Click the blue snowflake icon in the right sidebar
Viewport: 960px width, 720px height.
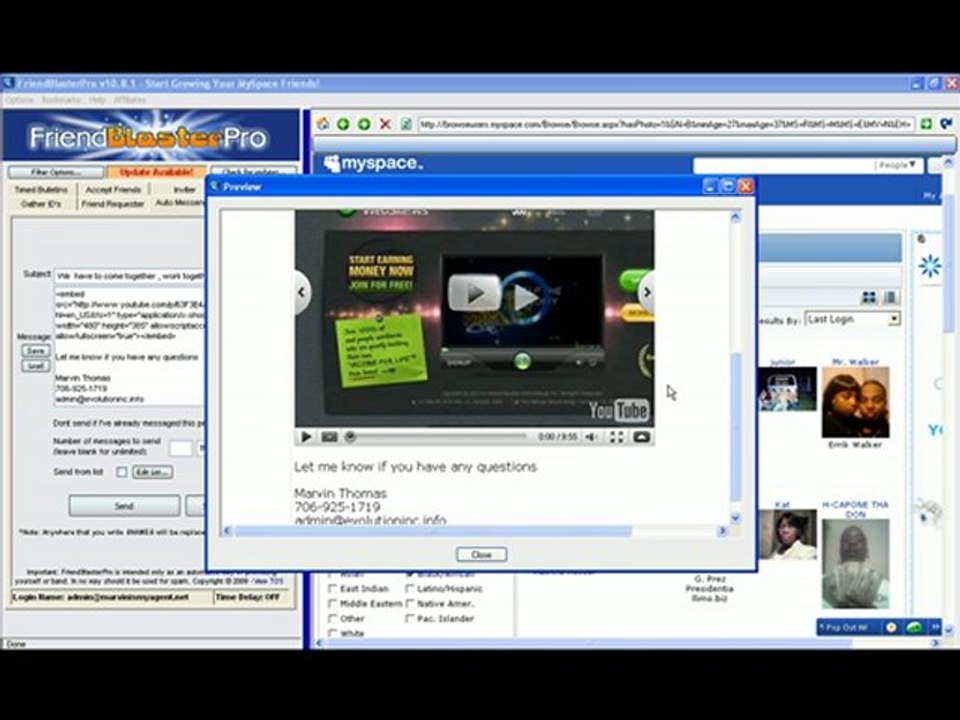[x=929, y=266]
